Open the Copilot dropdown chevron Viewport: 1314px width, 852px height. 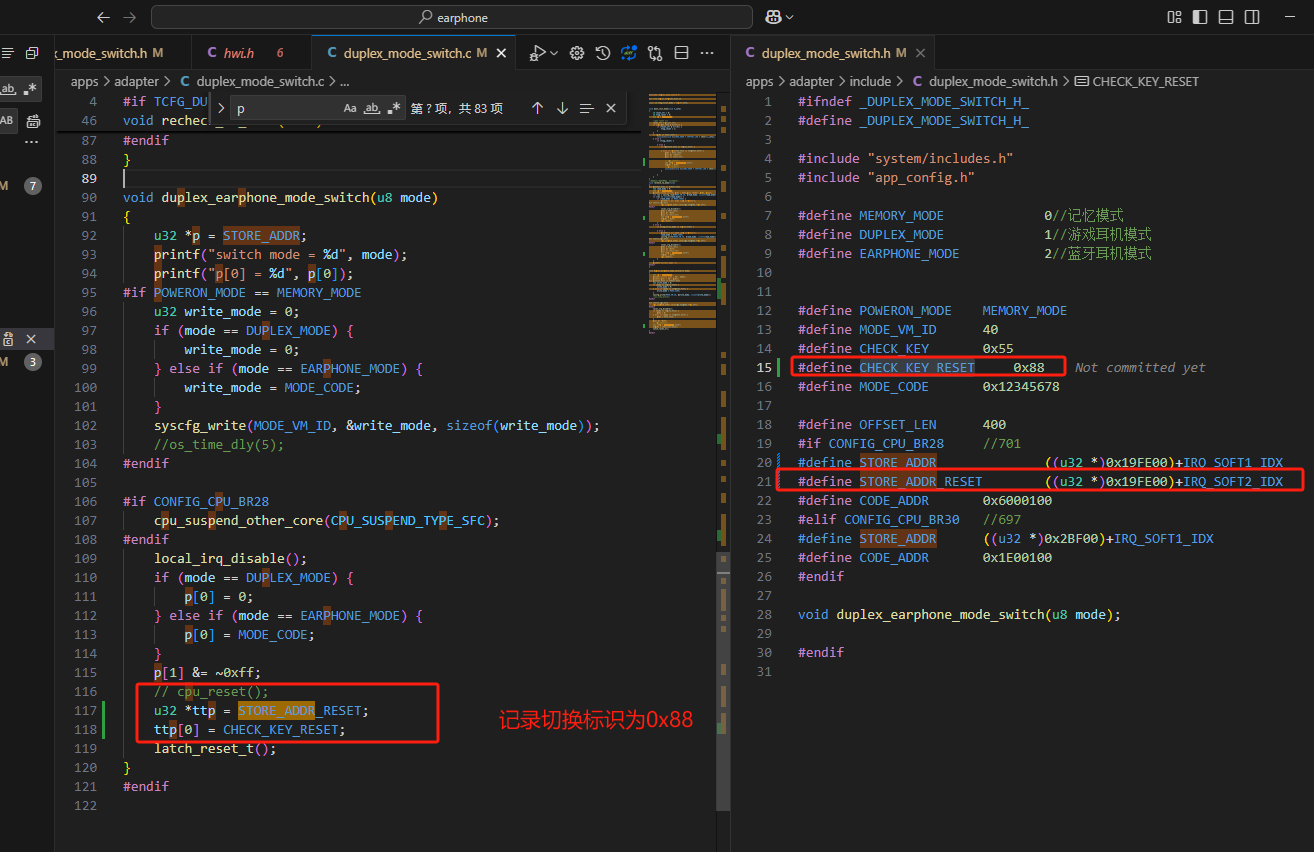coord(790,17)
